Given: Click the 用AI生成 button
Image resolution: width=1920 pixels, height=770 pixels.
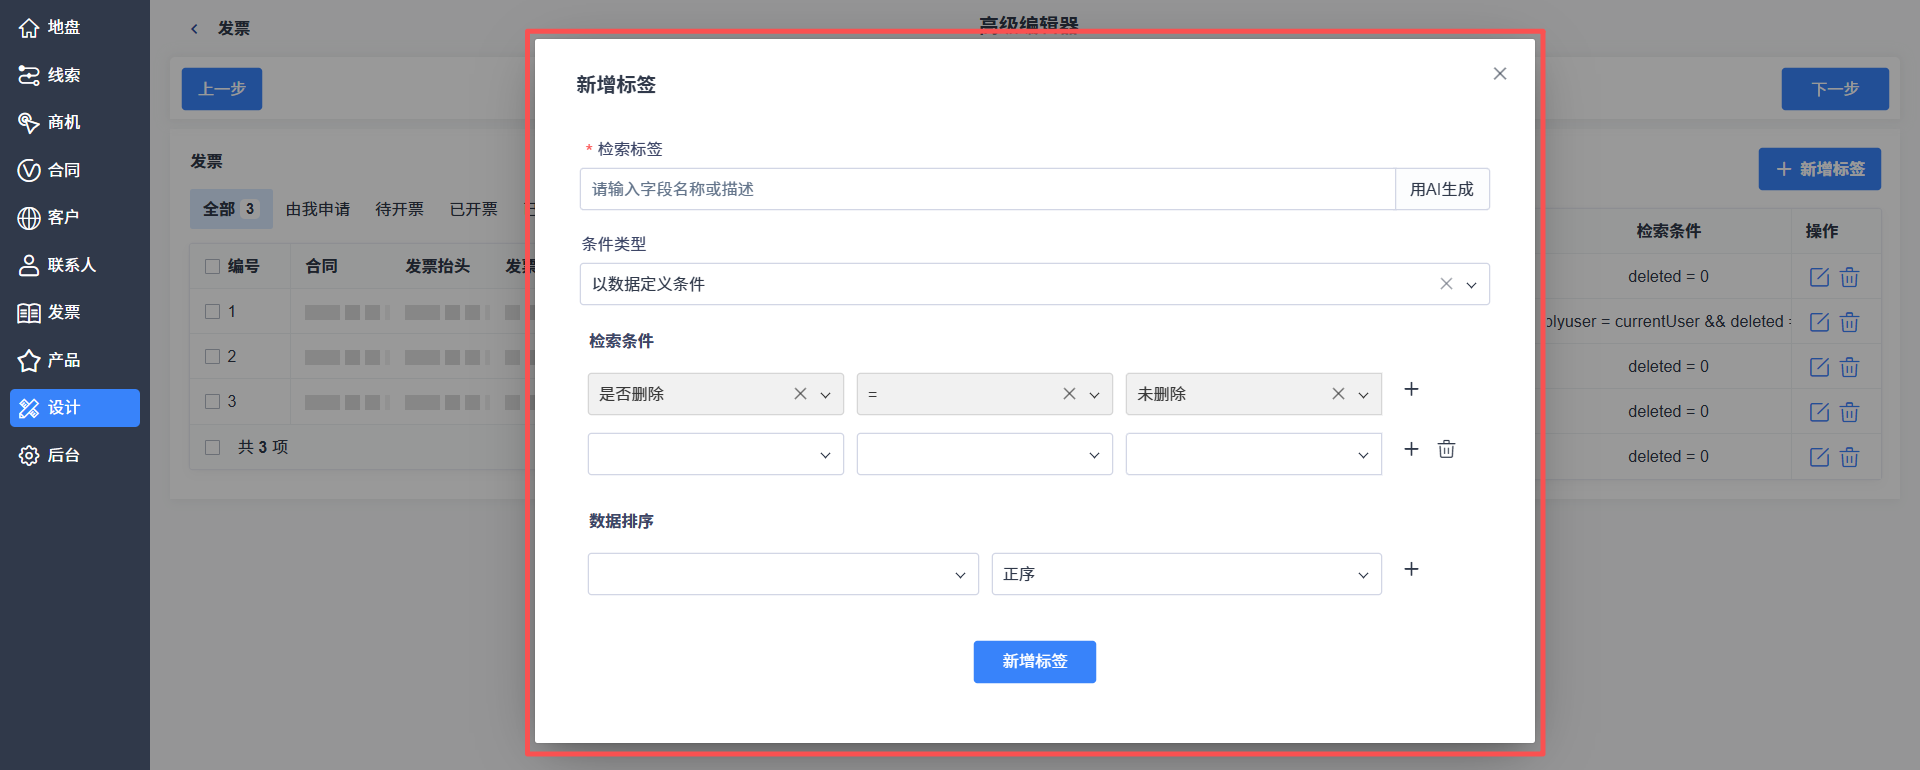Looking at the screenshot, I should 1442,189.
